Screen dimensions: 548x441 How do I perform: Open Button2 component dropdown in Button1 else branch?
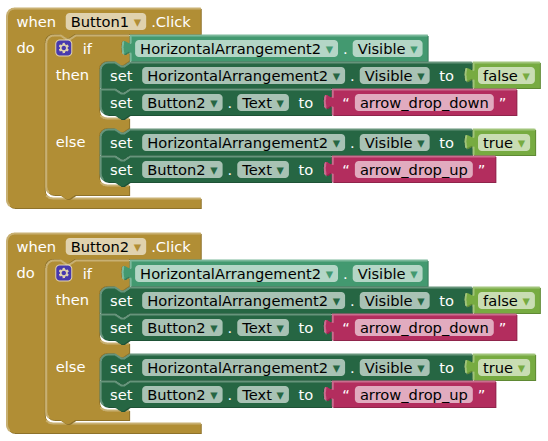(x=182, y=170)
